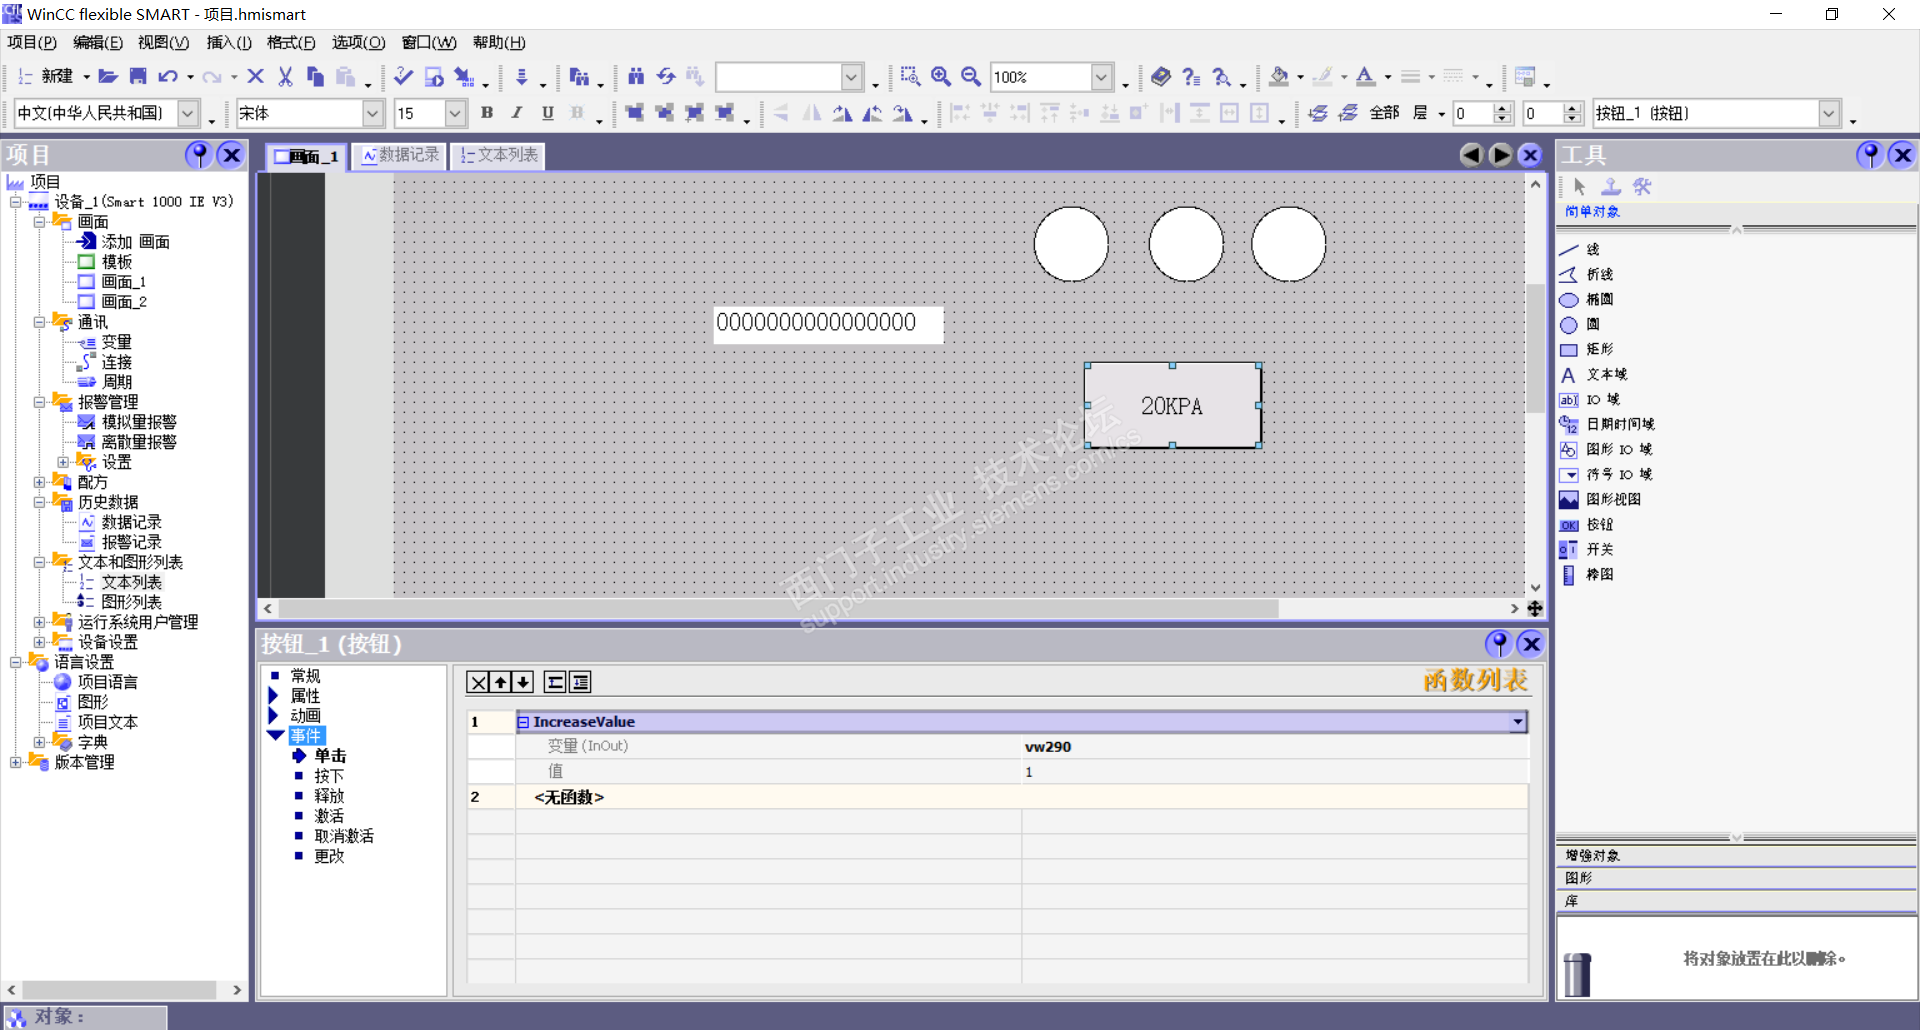Pin the Project panel
This screenshot has height=1030, width=1920.
[199, 154]
